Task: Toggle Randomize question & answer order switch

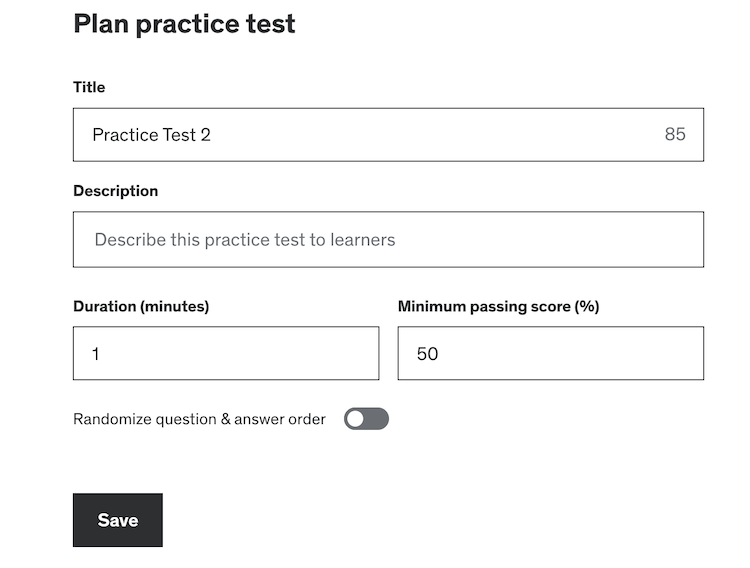Action: (x=366, y=419)
